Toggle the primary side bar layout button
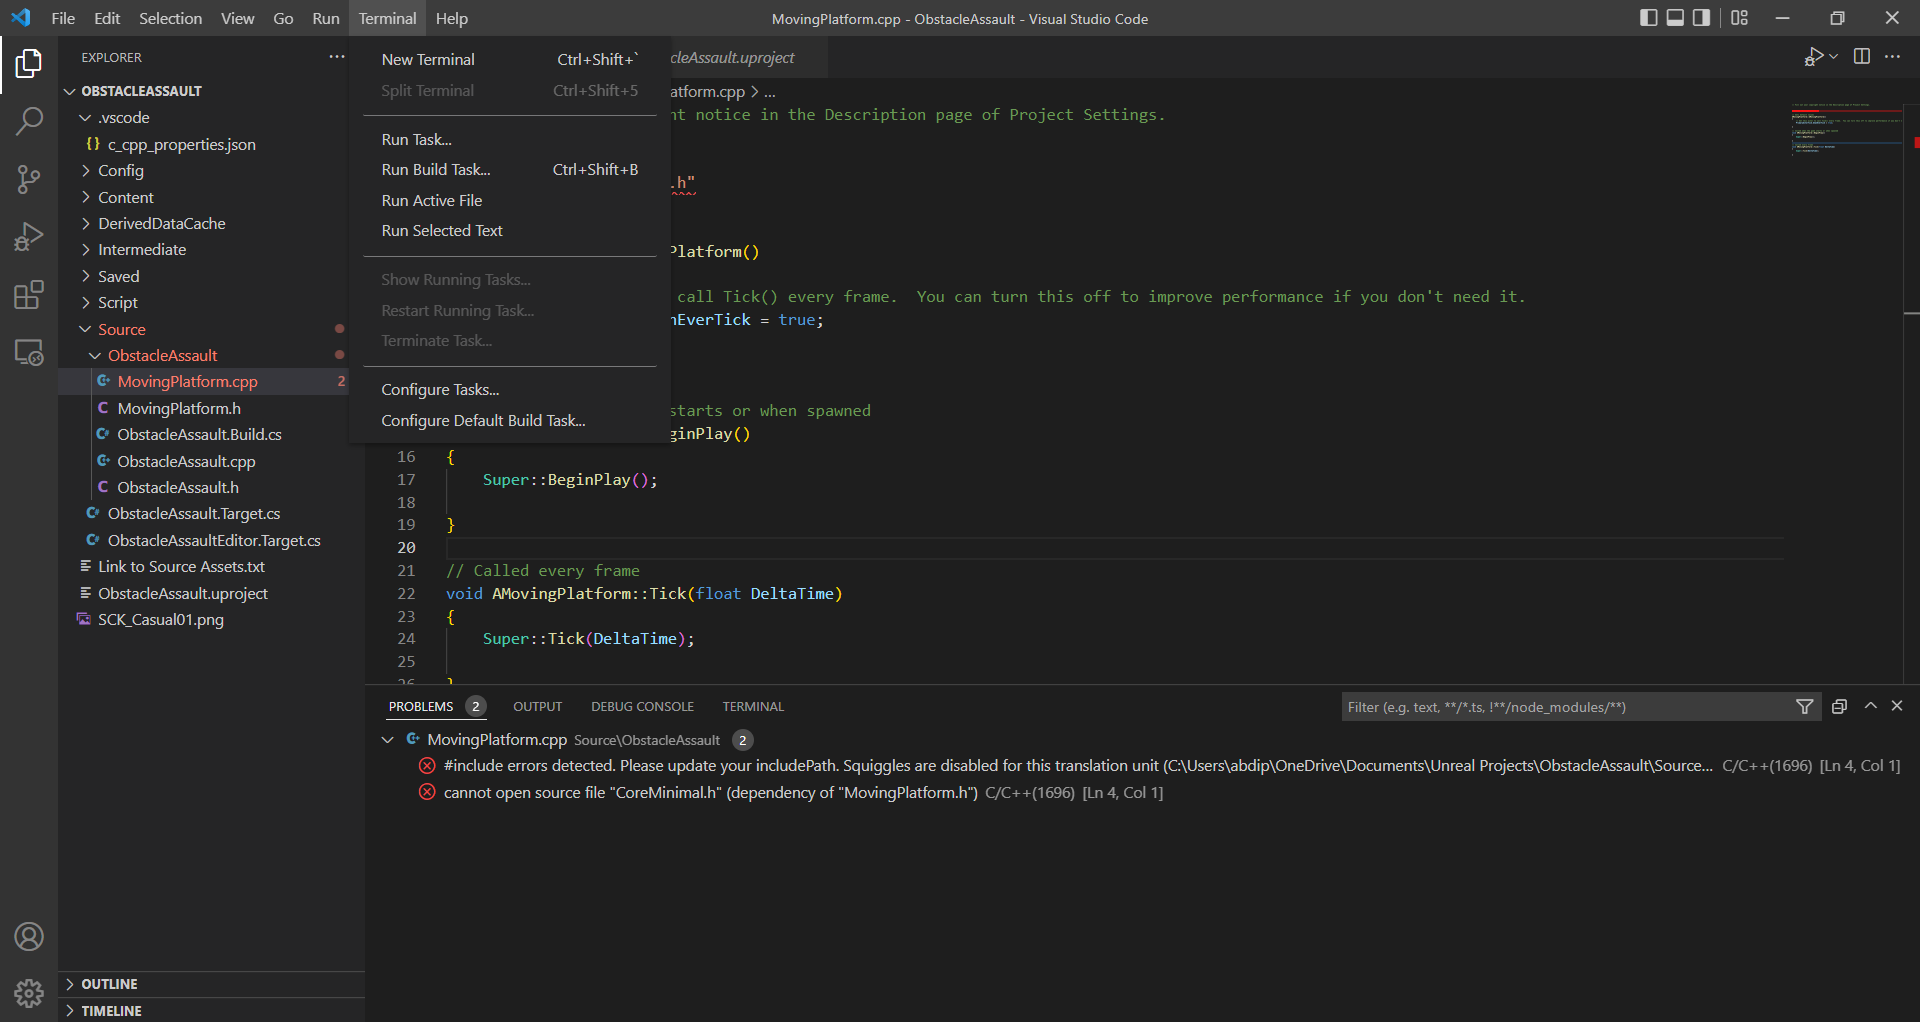This screenshot has height=1022, width=1920. point(1649,18)
